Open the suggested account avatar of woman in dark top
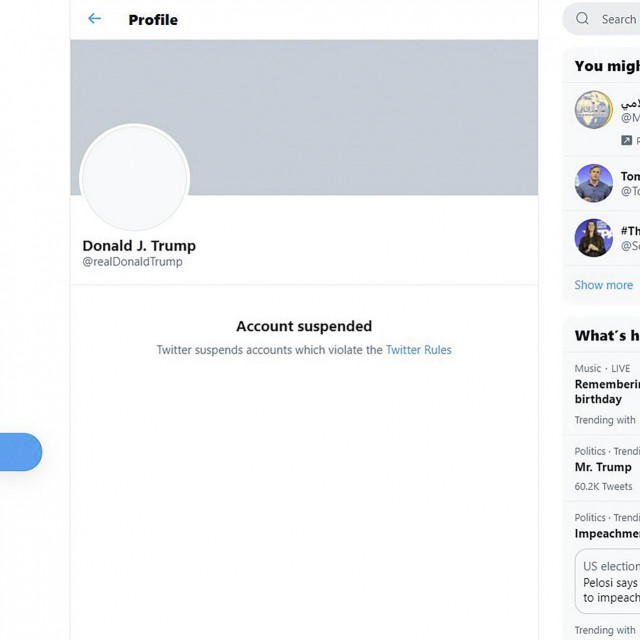Viewport: 640px width, 640px height. [x=594, y=238]
